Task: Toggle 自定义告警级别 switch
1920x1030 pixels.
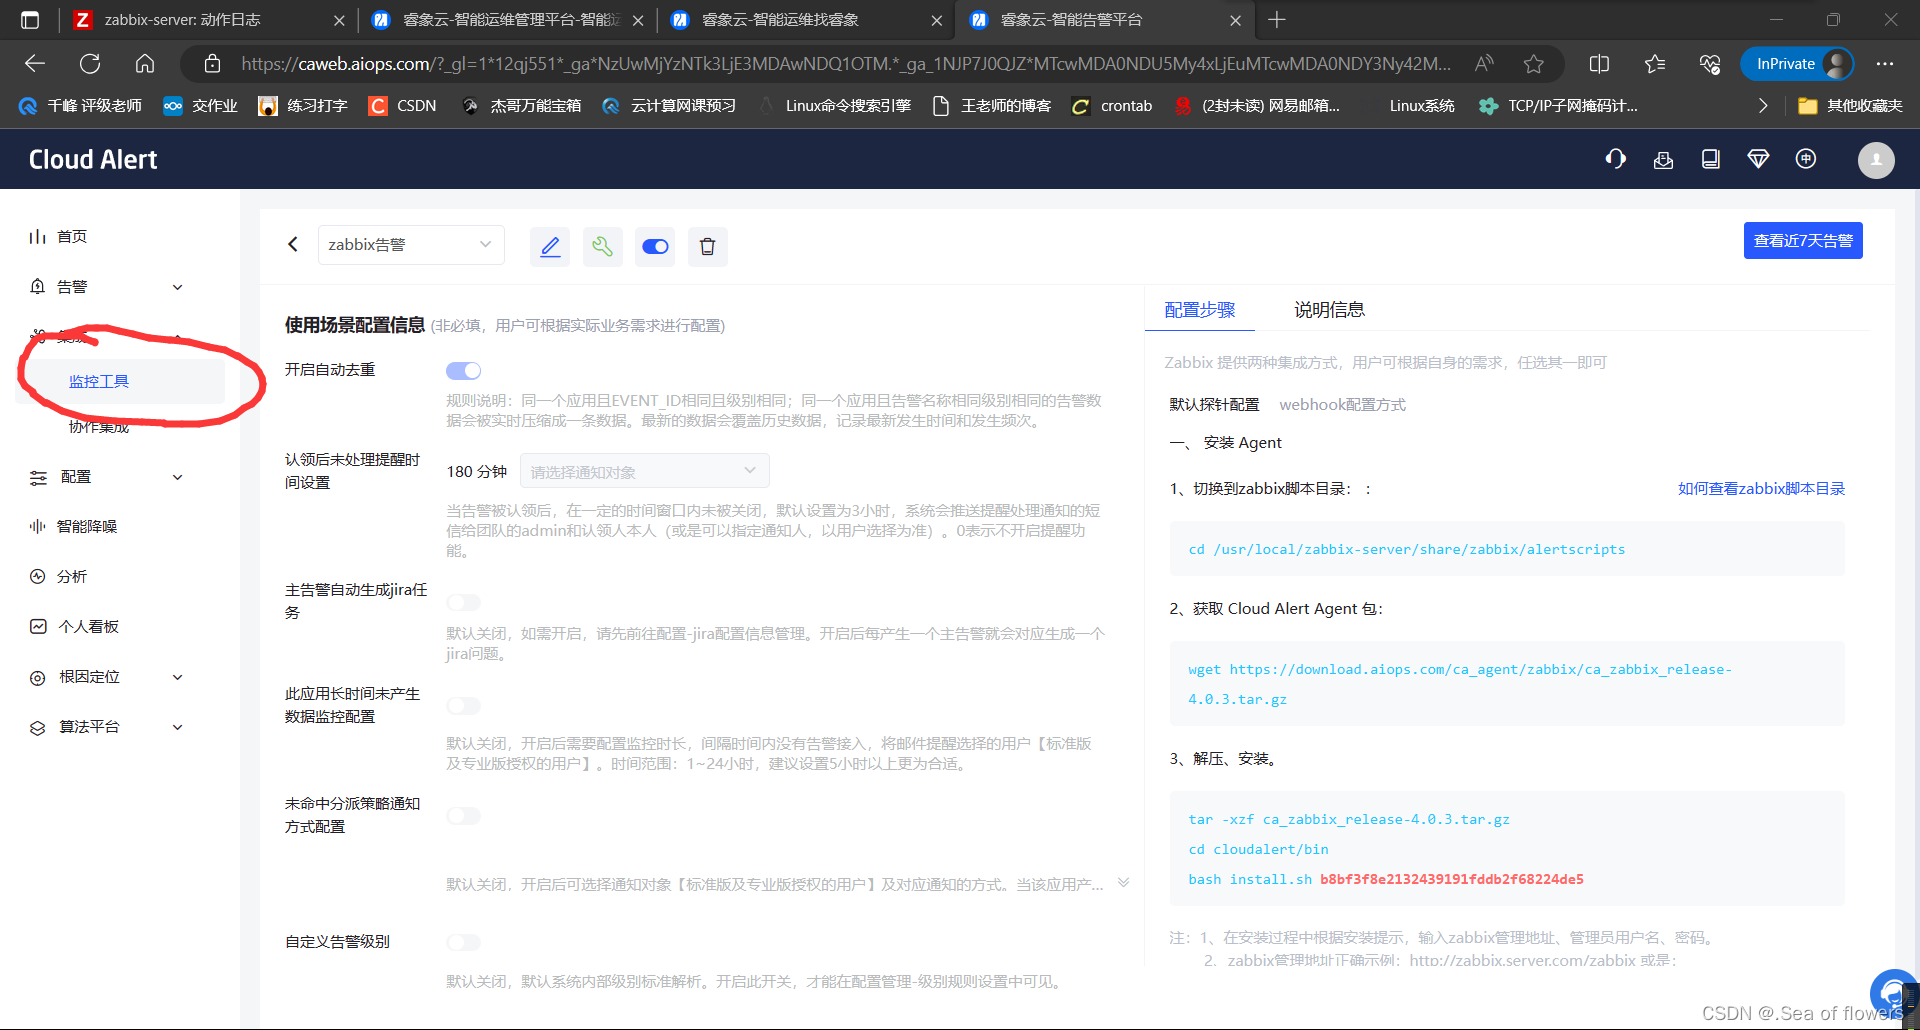Action: click(x=463, y=942)
